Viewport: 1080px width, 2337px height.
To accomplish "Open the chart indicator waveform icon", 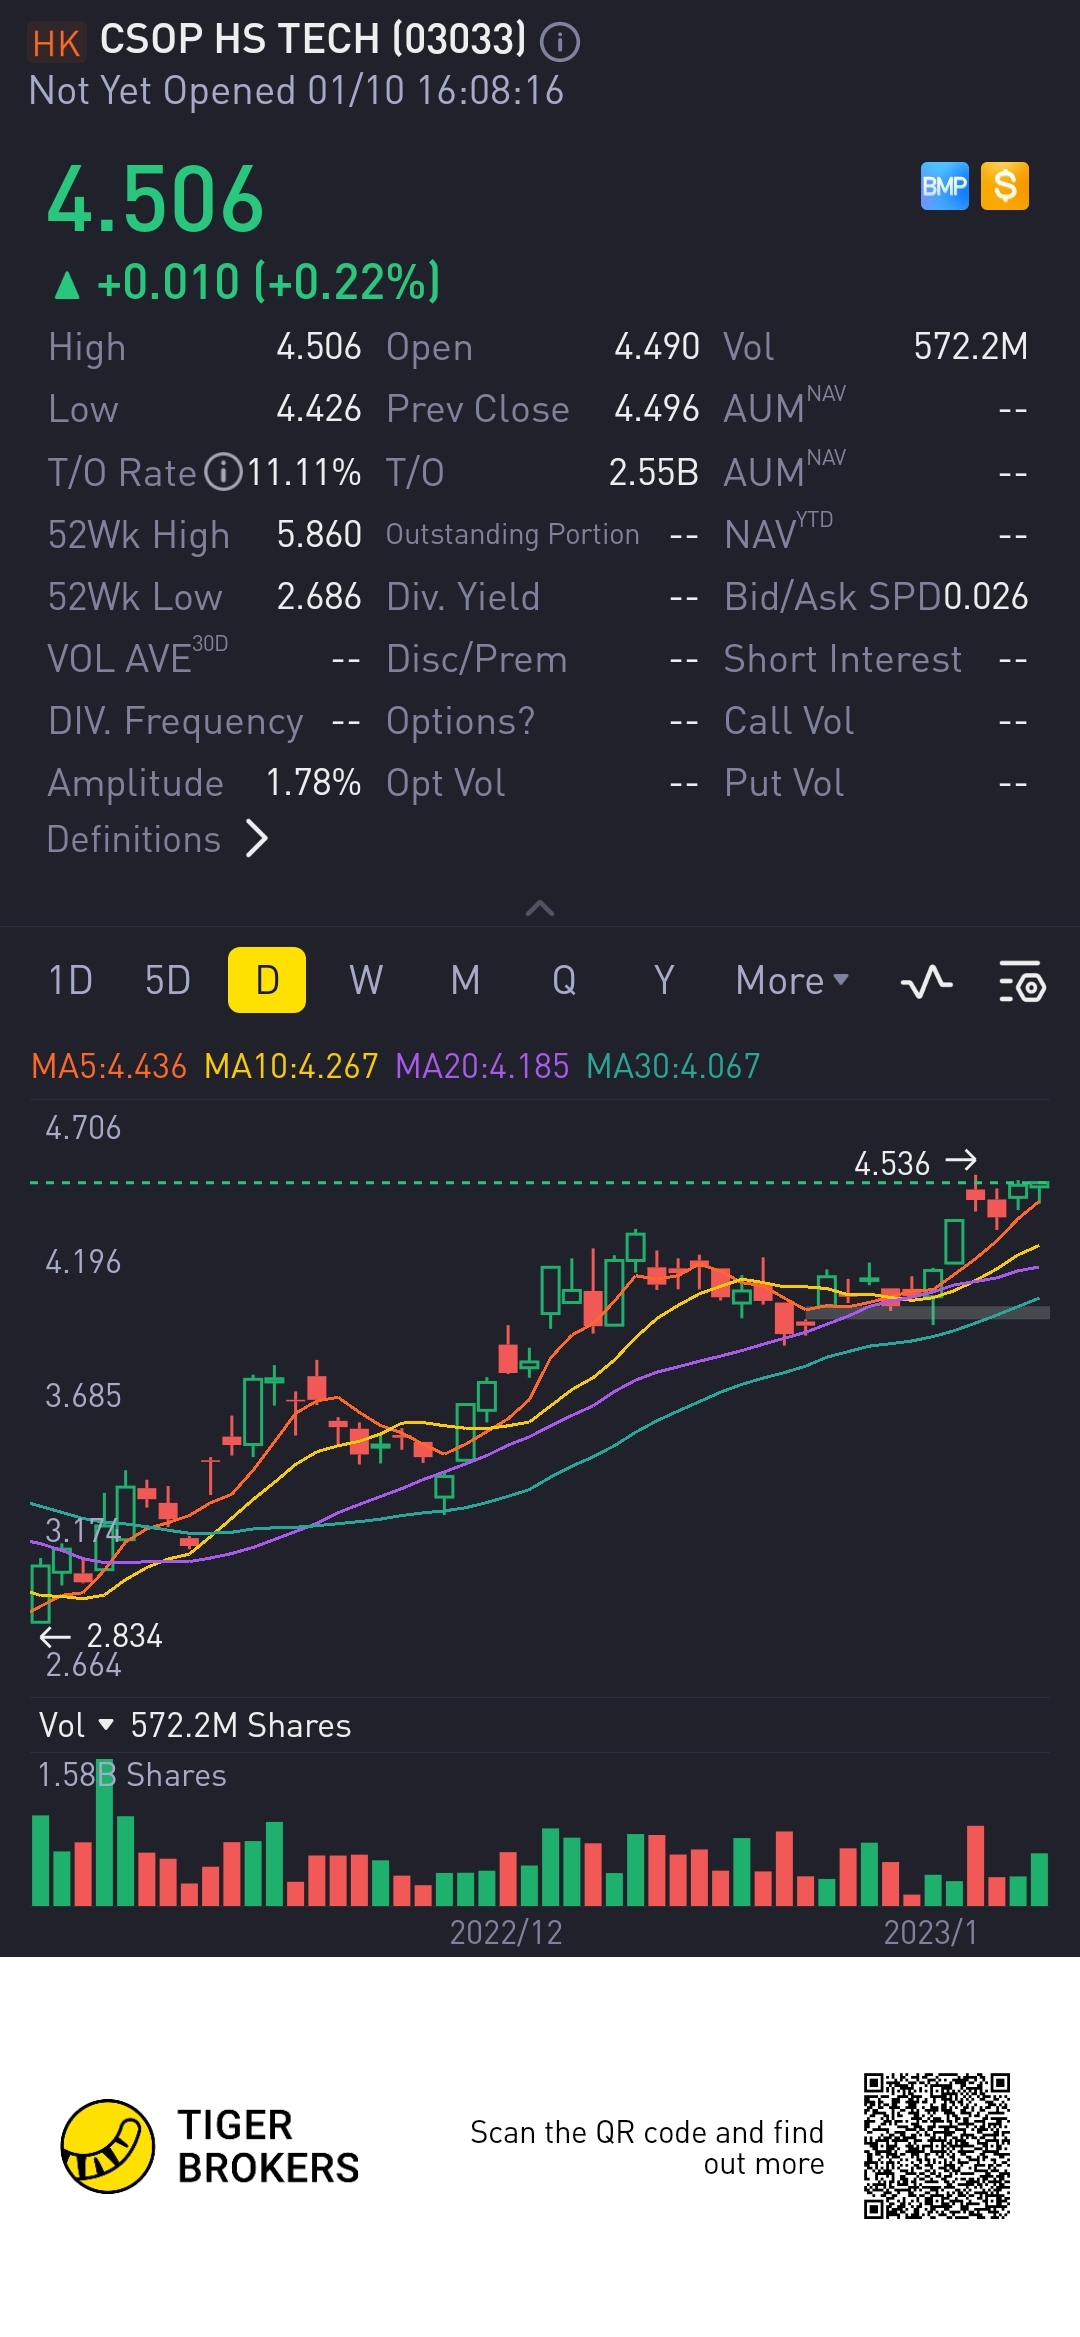I will [927, 982].
